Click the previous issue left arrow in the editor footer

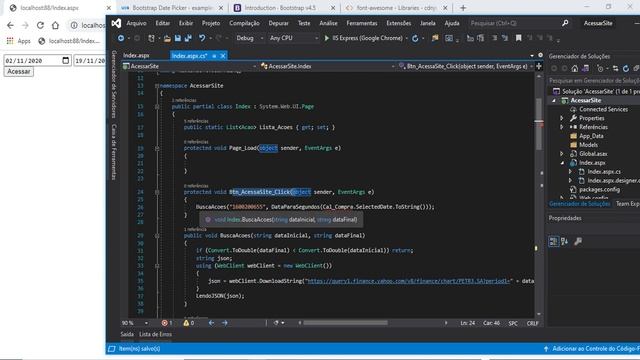click(x=211, y=323)
